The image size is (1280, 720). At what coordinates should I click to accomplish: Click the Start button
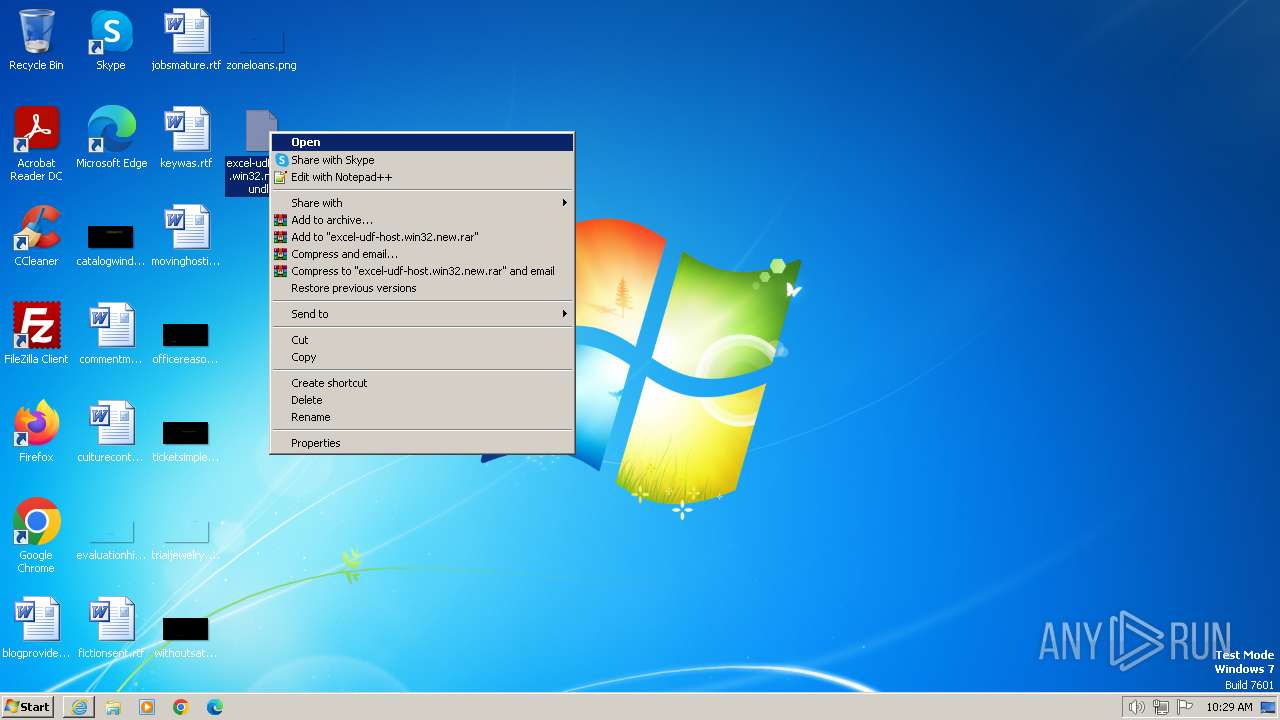(28, 707)
